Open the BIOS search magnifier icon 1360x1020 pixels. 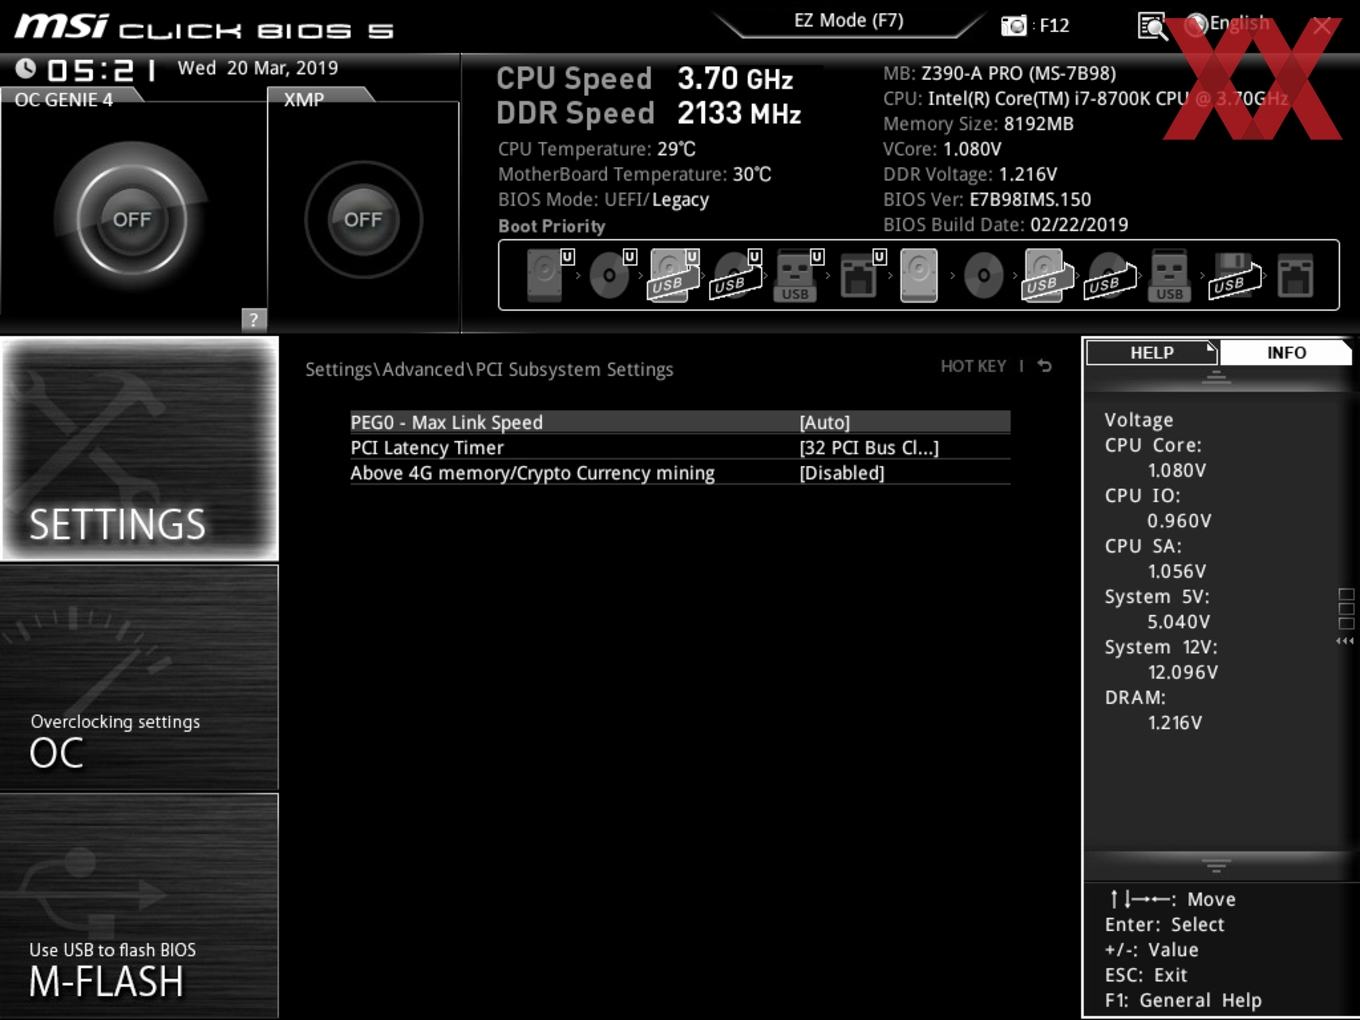1152,25
